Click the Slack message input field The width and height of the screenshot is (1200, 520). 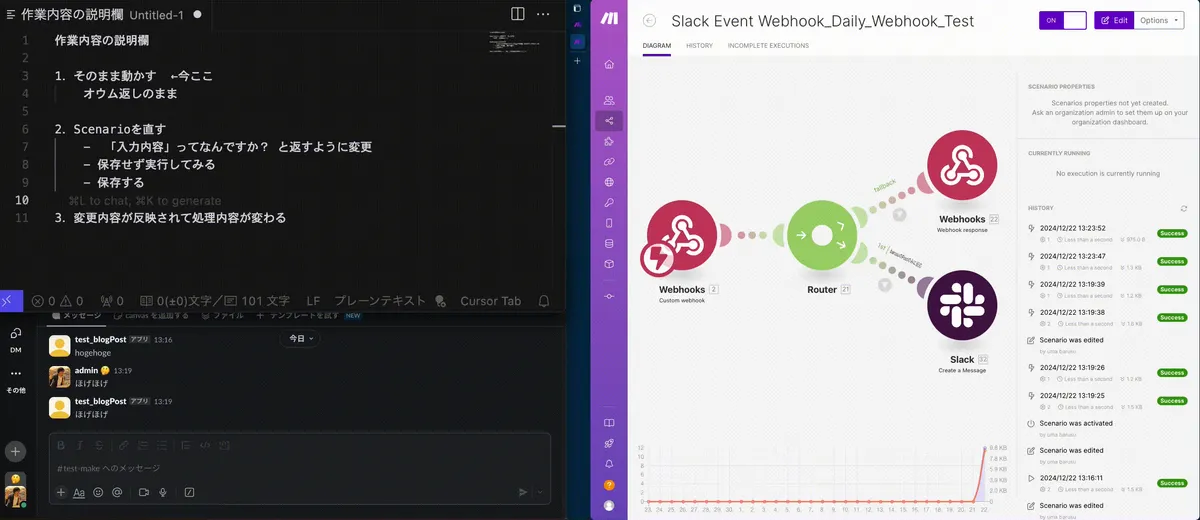[299, 468]
